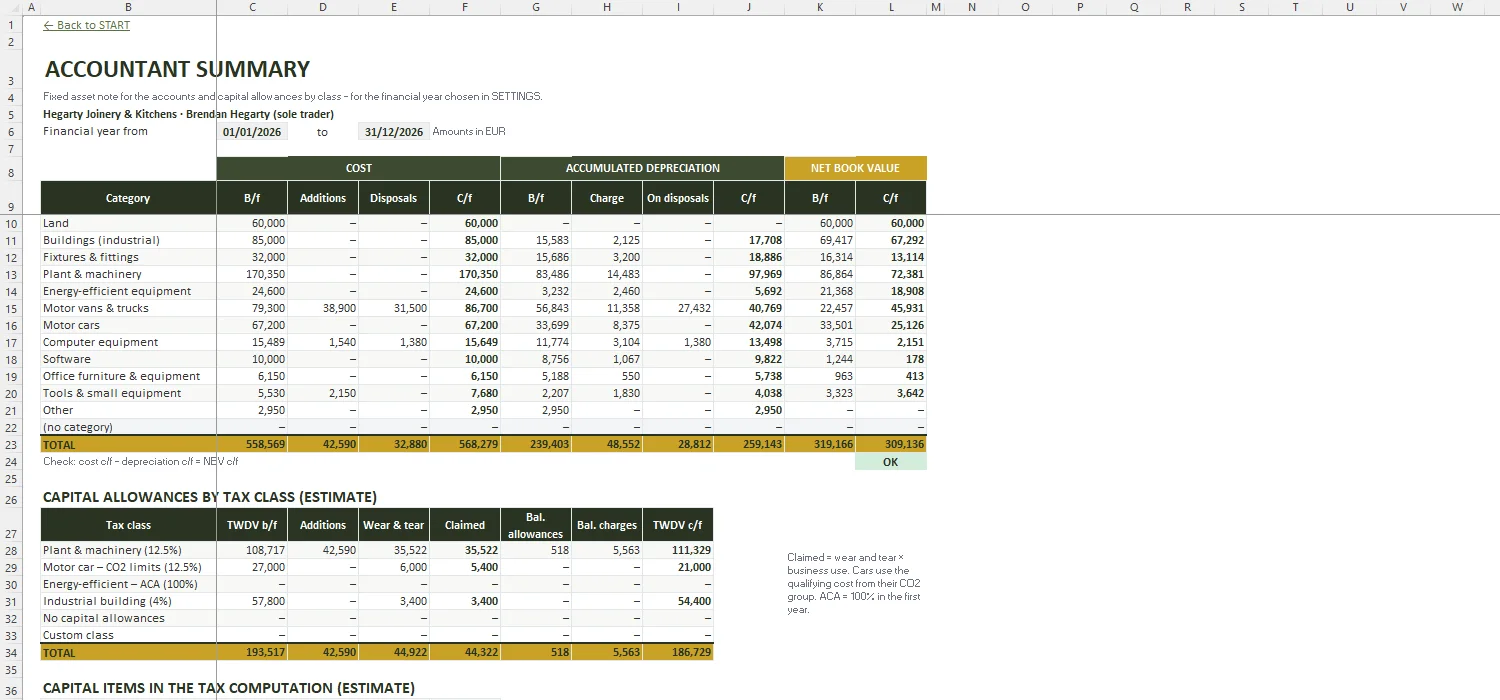
Task: Click the Motor cars category cell
Action: pos(128,326)
